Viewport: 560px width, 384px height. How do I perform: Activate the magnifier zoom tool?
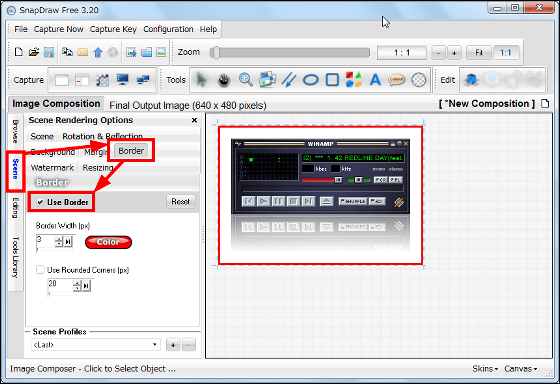246,80
